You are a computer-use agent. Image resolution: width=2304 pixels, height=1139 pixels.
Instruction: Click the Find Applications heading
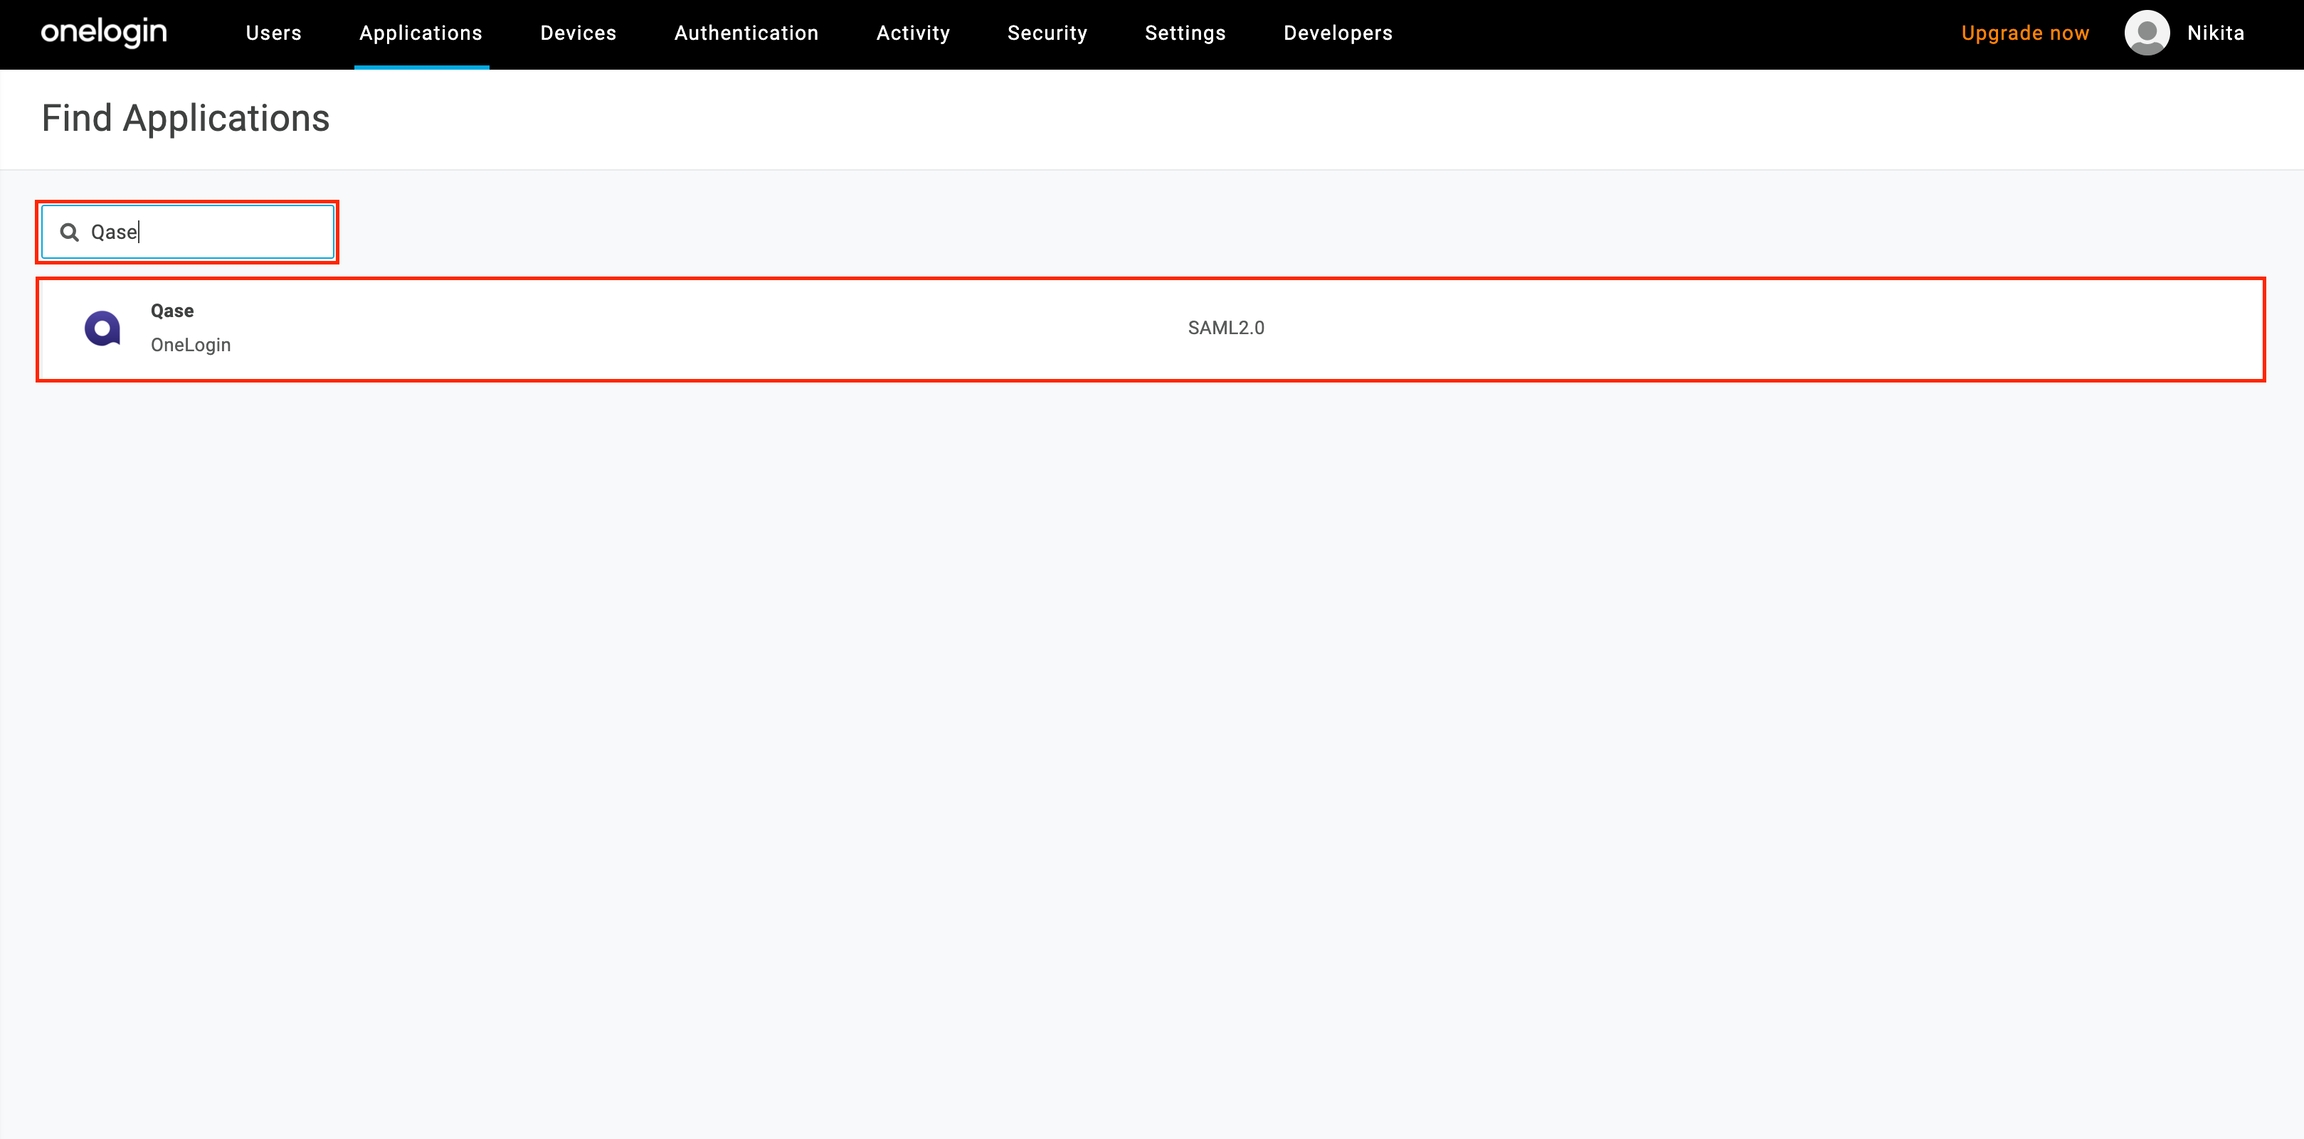(185, 119)
